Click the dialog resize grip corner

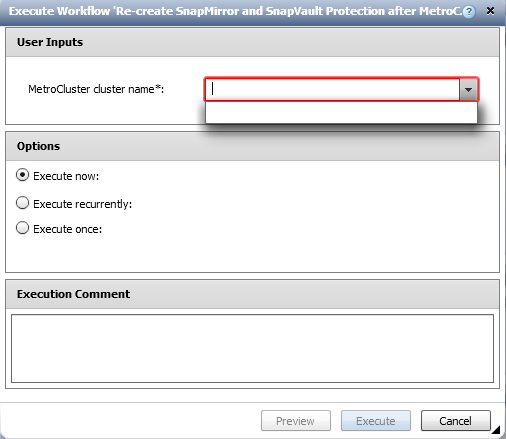pos(496,430)
